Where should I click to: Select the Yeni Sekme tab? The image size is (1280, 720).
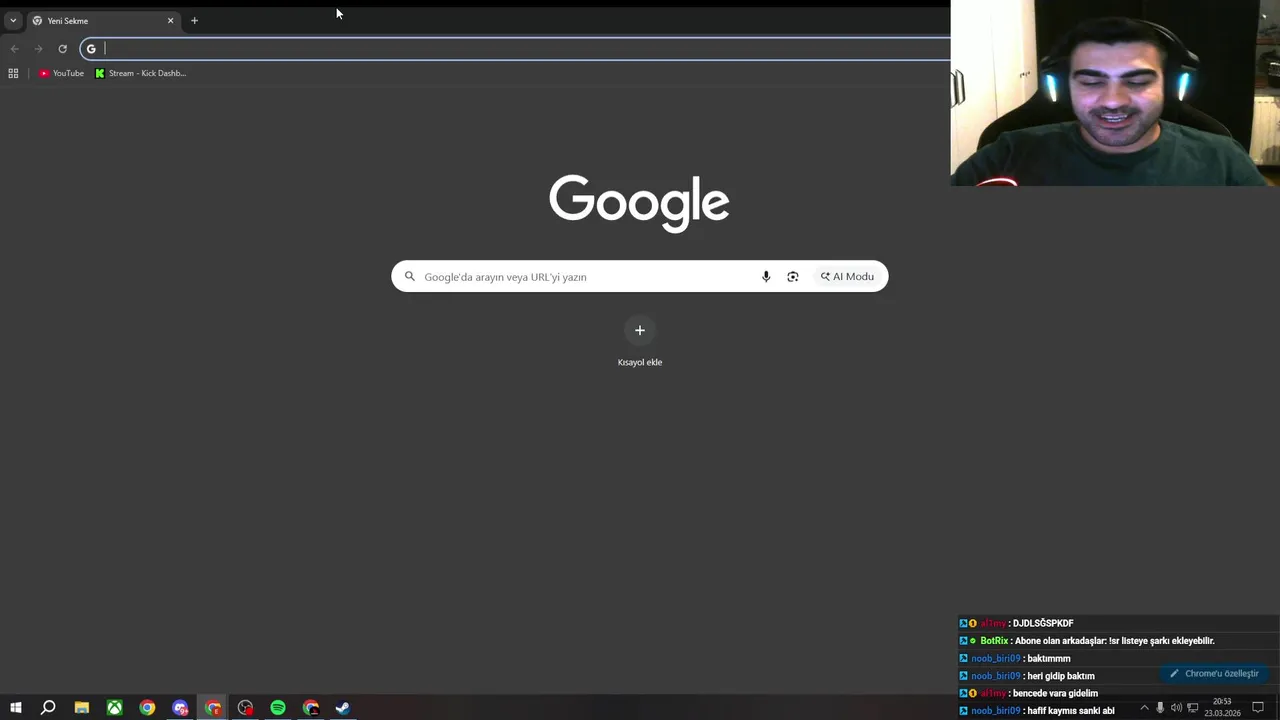[102, 20]
